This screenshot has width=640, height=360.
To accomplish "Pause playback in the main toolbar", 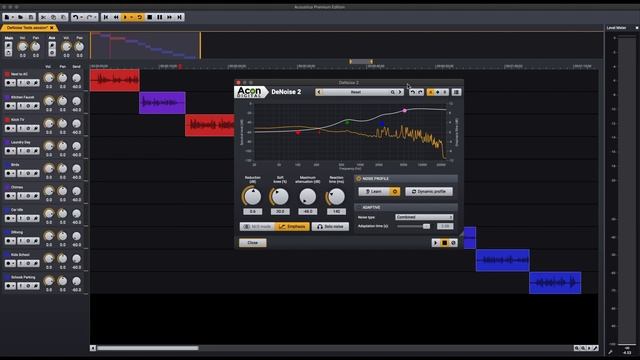I will (160, 17).
